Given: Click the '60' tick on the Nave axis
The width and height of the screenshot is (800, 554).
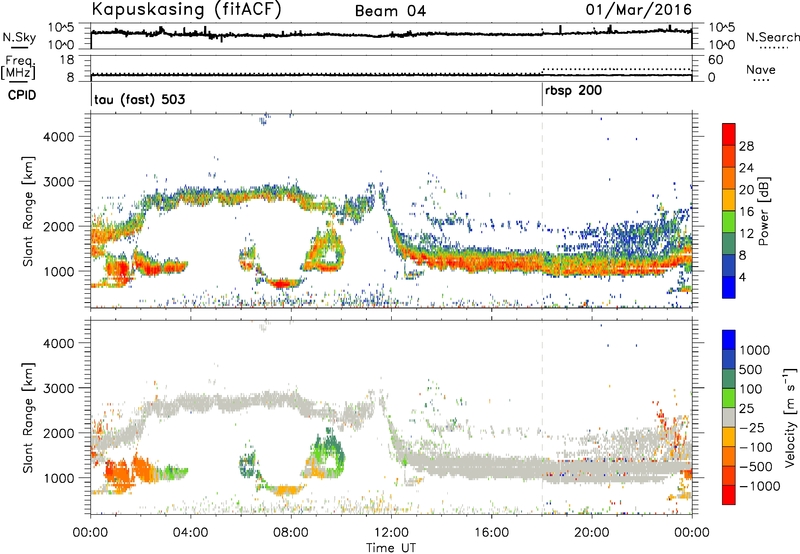Looking at the screenshot, I should [x=716, y=60].
